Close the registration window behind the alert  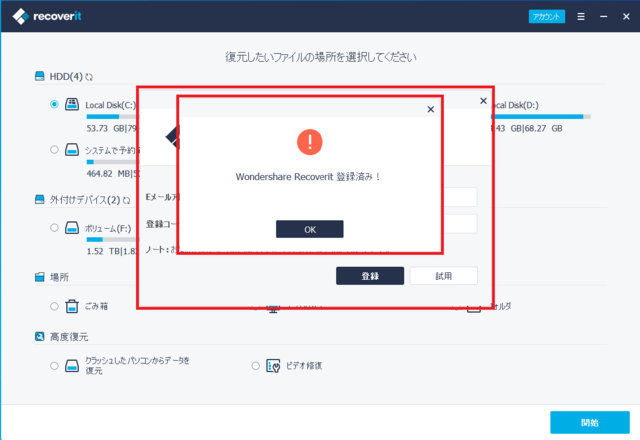[x=483, y=101]
